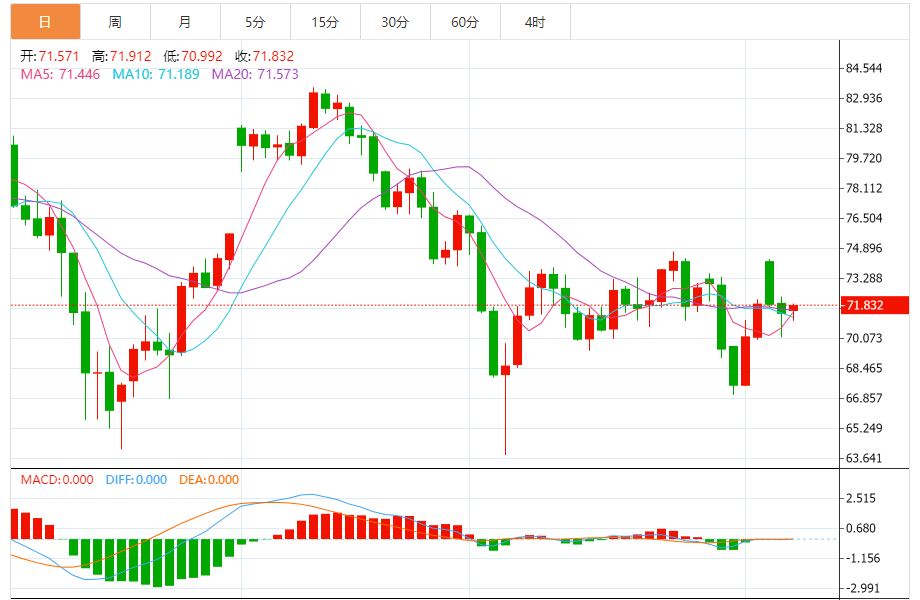Click the high price value 71.912
The width and height of the screenshot is (920, 600).
pos(131,56)
